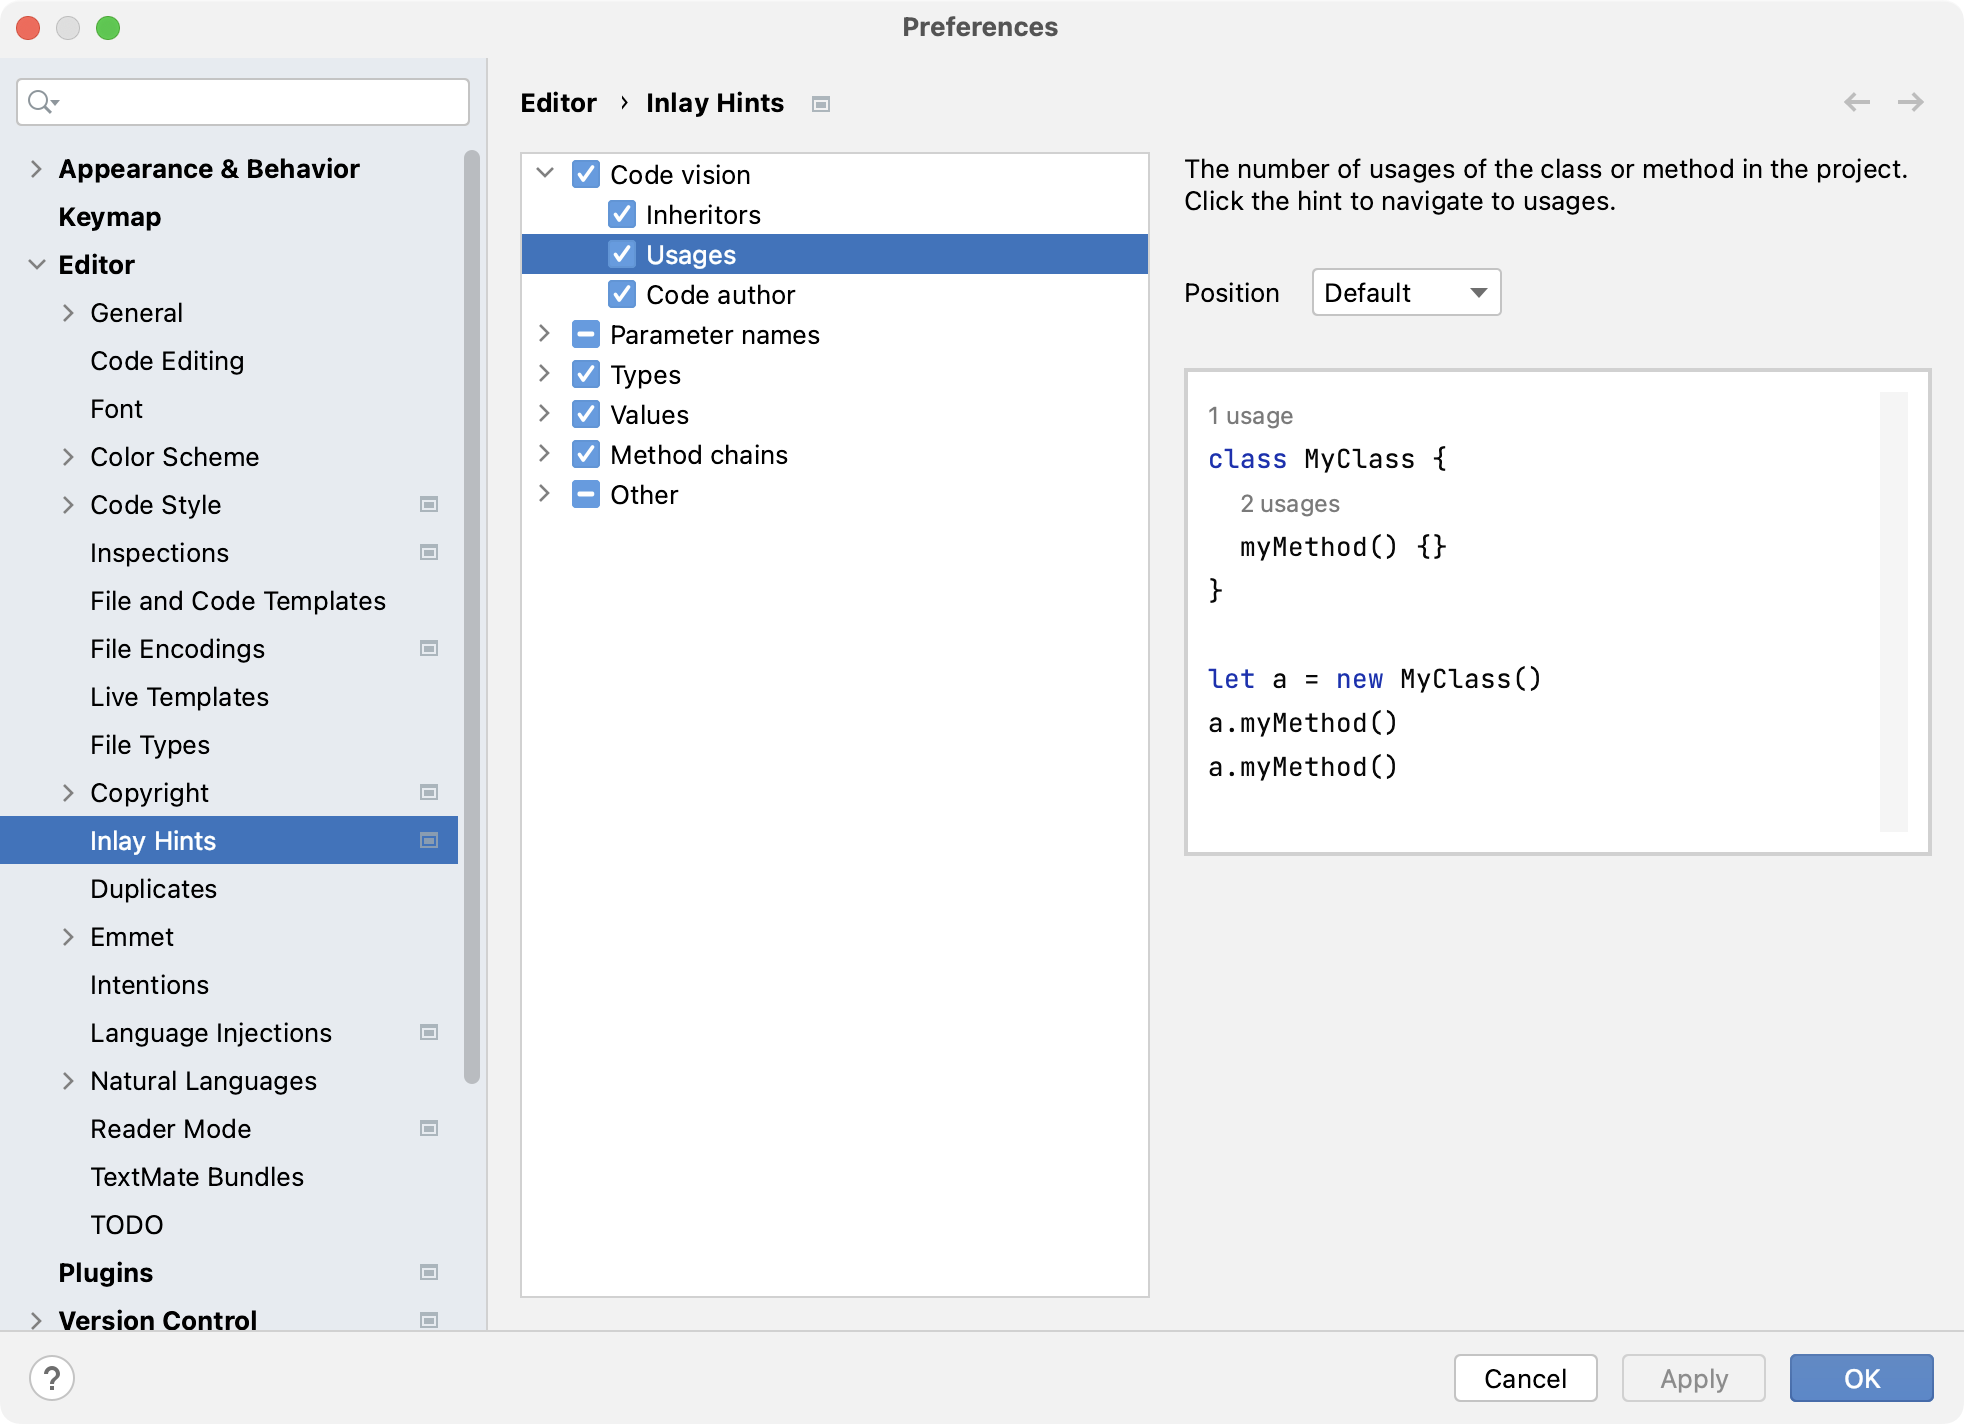
Task: Click the Apply button
Action: 1694,1378
